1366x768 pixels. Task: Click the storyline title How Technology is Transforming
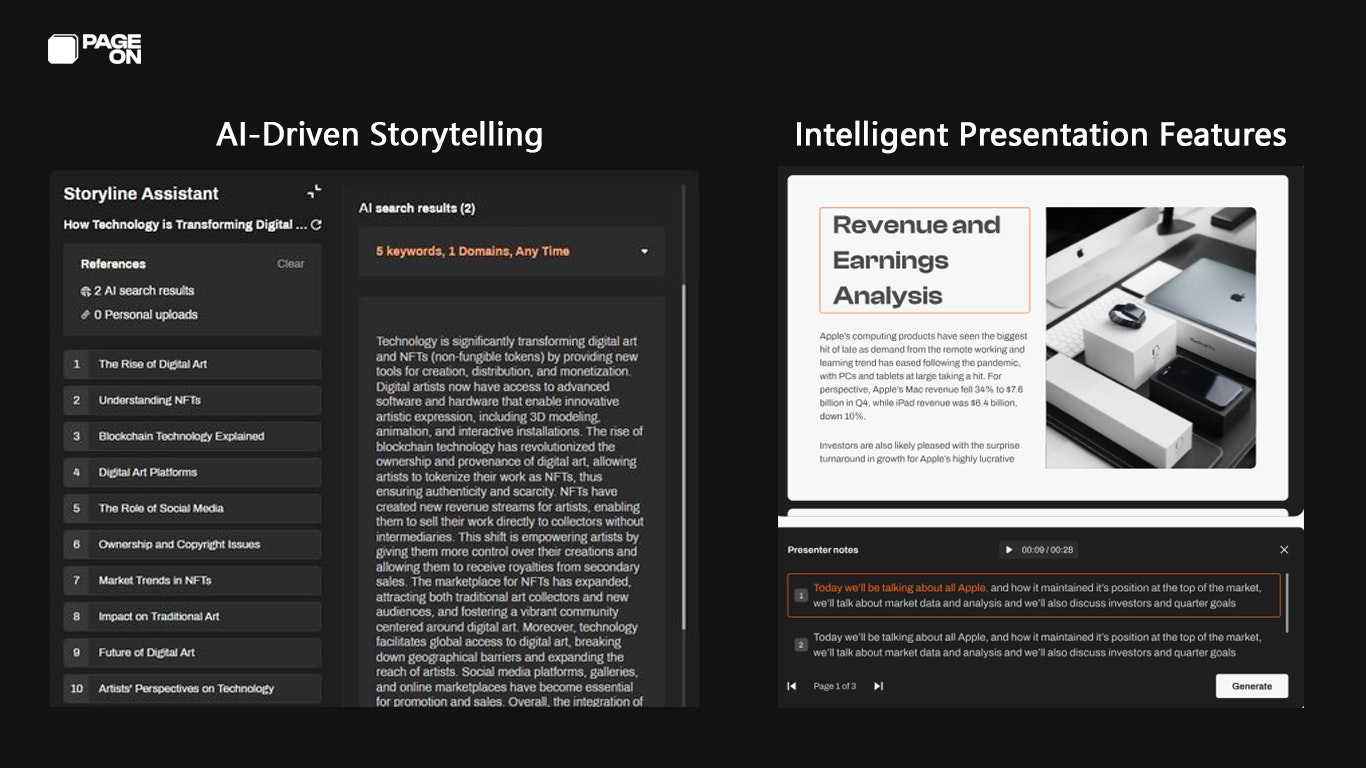[x=185, y=225]
